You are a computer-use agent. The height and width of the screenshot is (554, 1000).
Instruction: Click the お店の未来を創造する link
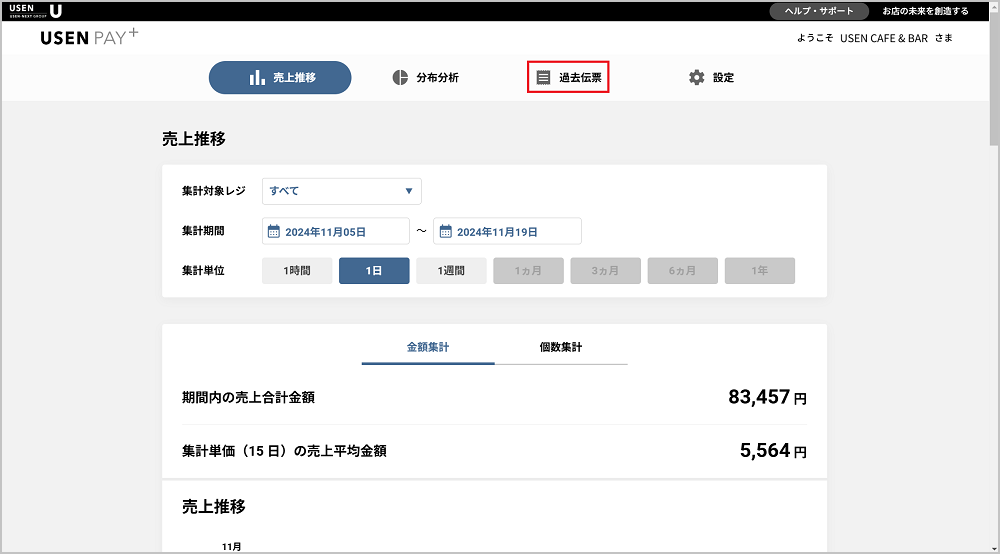pos(925,11)
